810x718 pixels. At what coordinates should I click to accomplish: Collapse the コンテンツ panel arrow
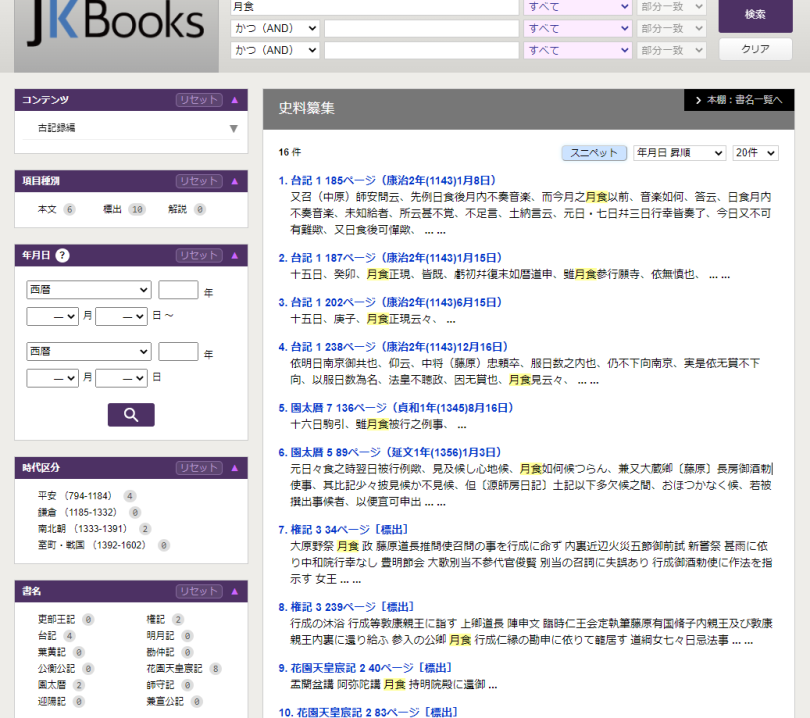235,100
